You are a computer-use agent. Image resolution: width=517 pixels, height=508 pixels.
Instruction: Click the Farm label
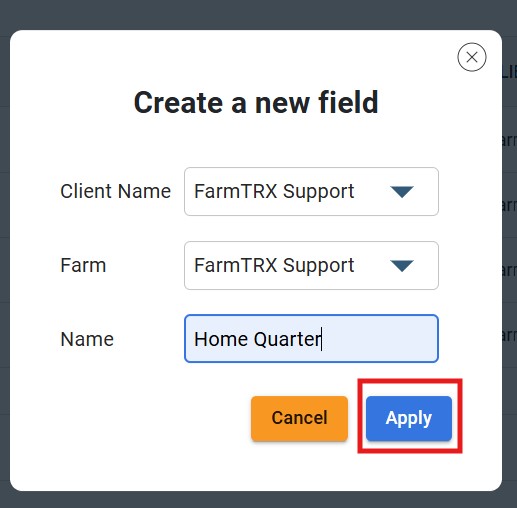83,265
